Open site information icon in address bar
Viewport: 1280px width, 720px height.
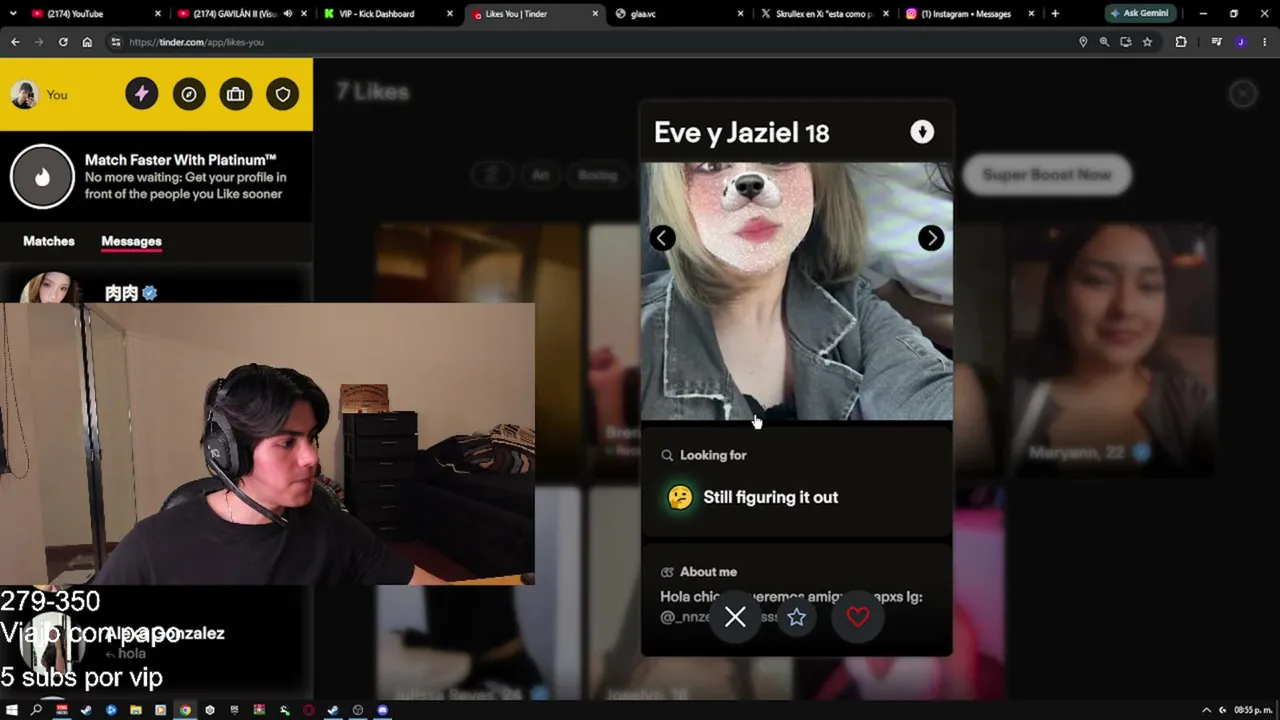116,42
